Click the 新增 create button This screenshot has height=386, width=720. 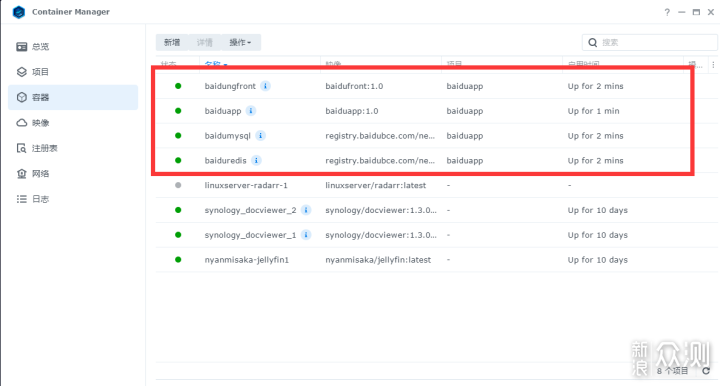(x=172, y=42)
